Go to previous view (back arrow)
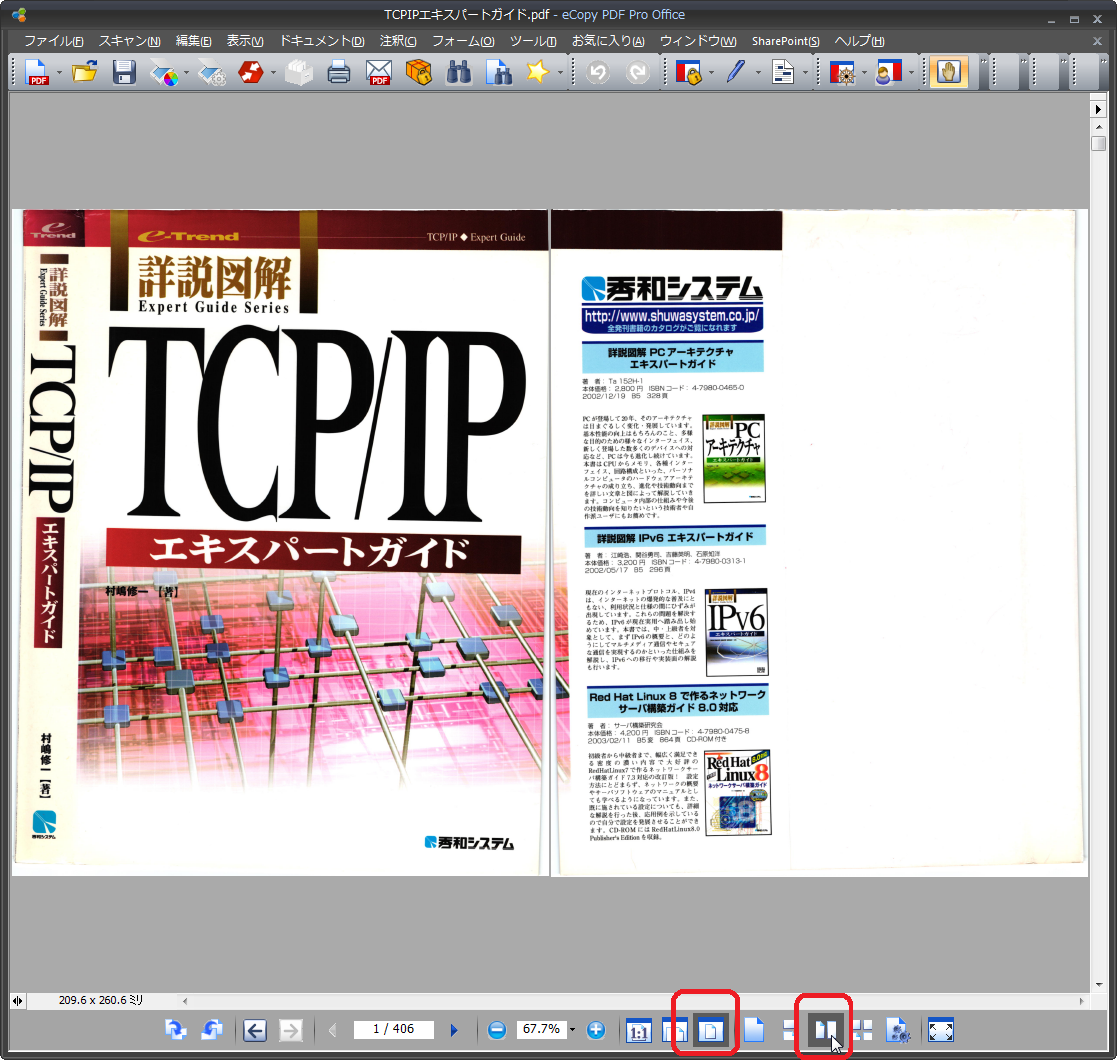 tap(254, 1030)
